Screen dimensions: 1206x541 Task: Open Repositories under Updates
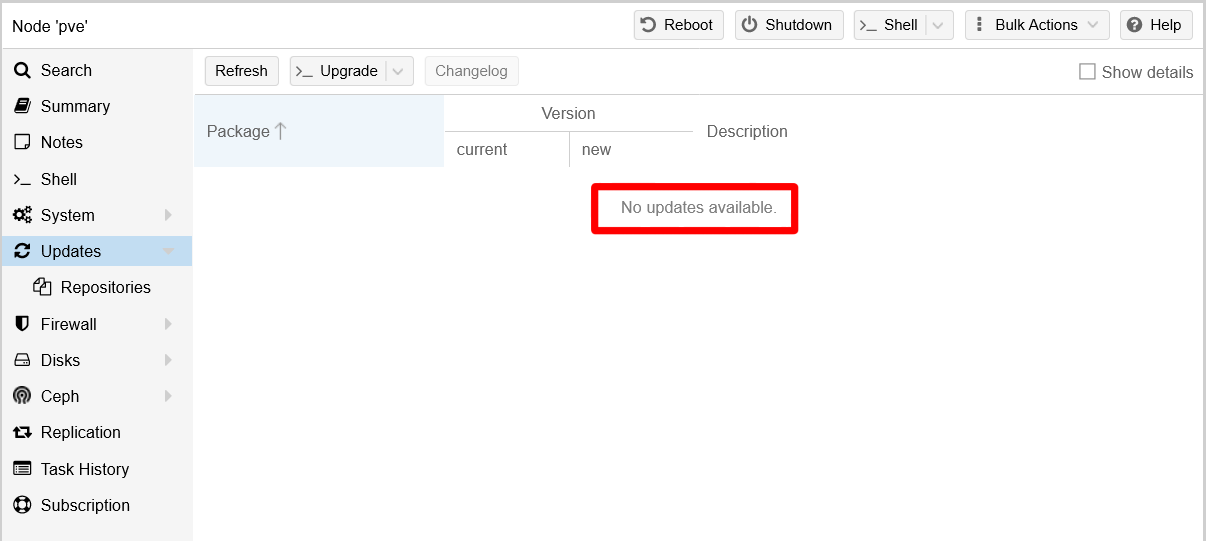(x=105, y=287)
